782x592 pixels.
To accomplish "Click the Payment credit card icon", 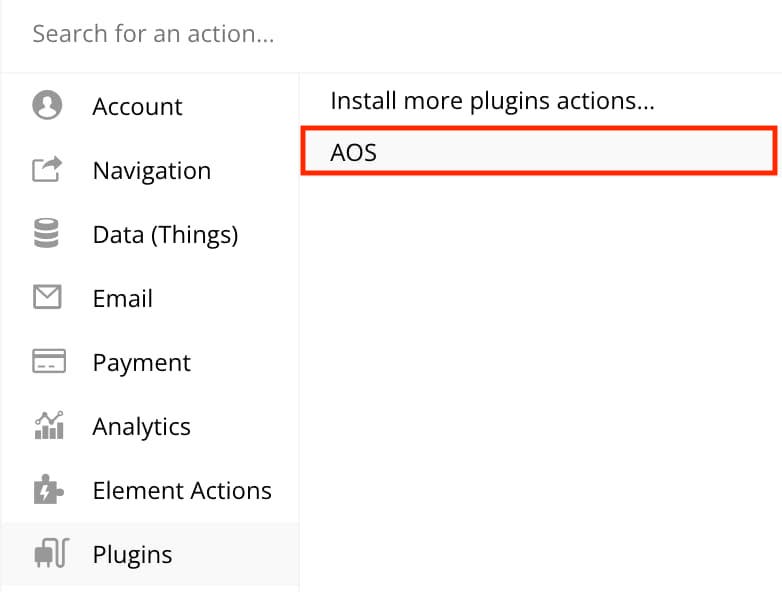I will (49, 361).
